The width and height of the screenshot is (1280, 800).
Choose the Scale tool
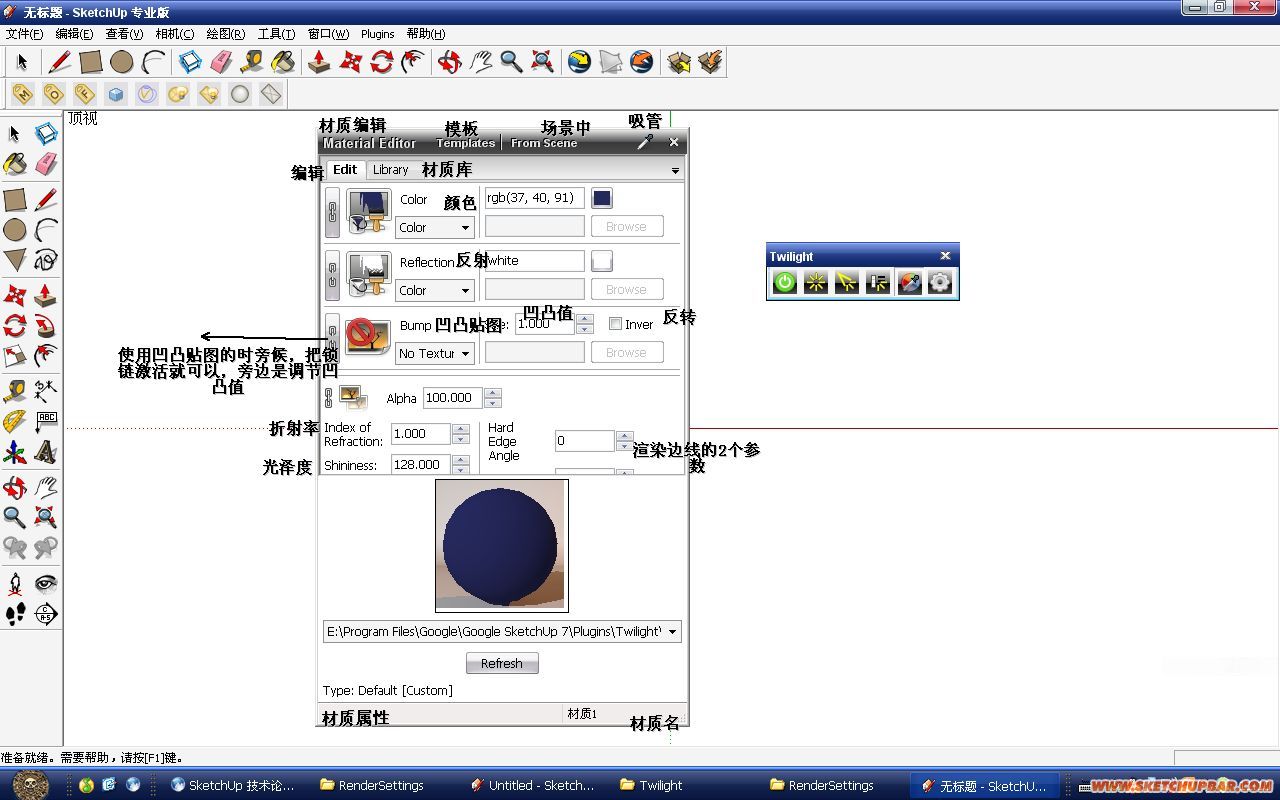pos(15,356)
